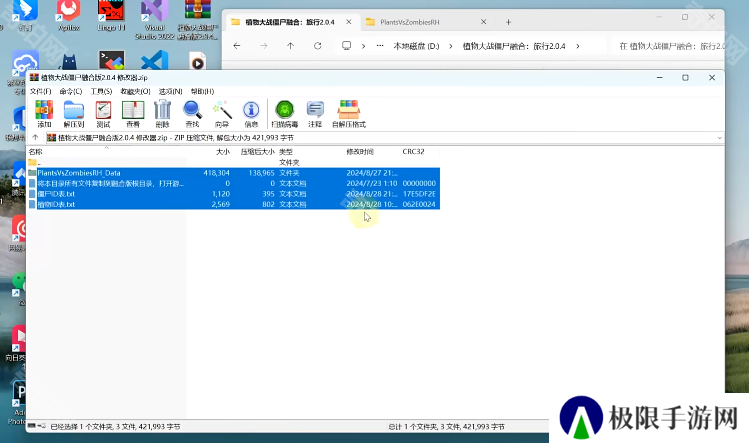Image resolution: width=749 pixels, height=443 pixels.
Task: Click the 注释 (Comment) toolbar icon
Action: coord(315,114)
